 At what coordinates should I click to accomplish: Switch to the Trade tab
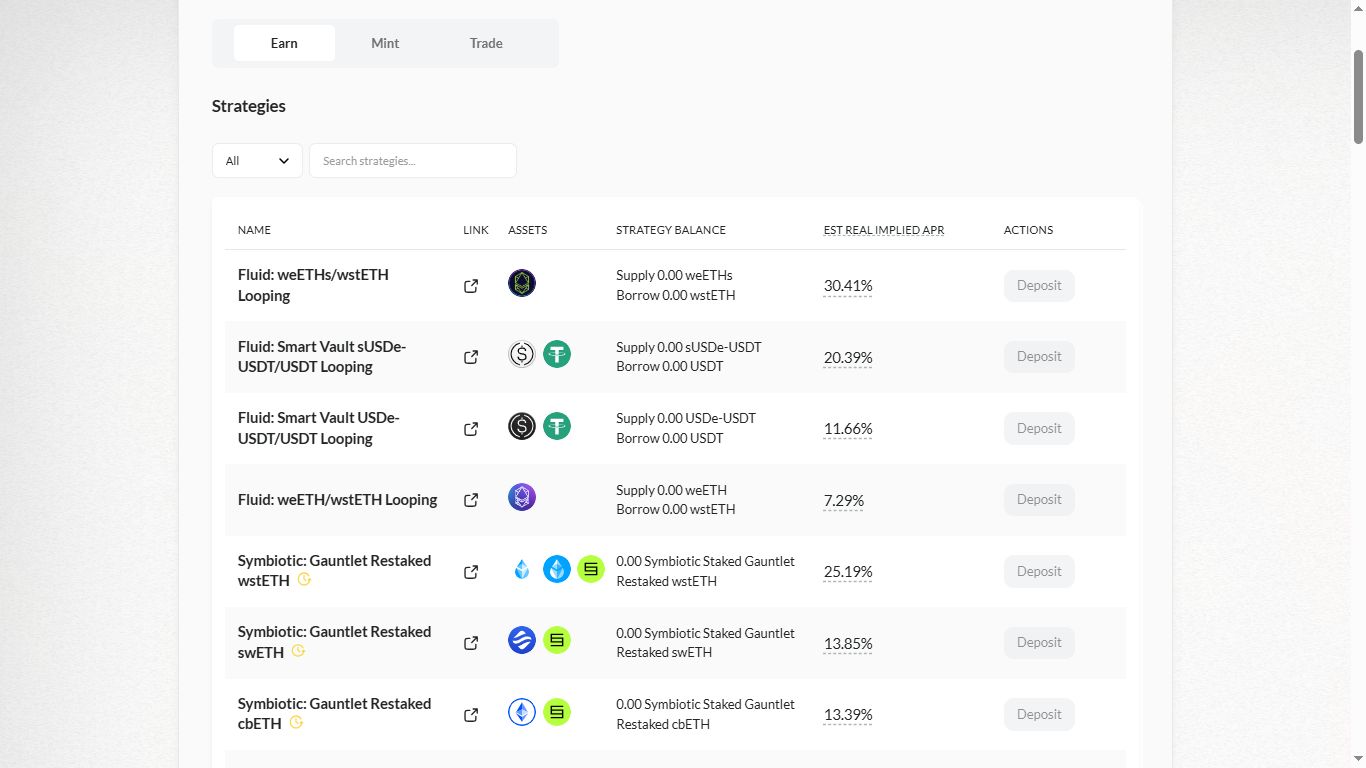tap(486, 43)
